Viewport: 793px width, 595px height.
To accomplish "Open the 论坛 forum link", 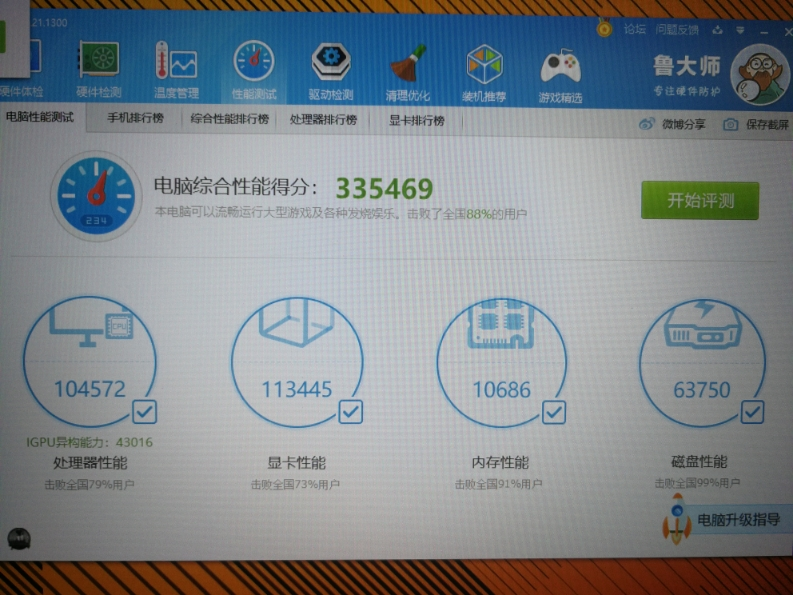I will click(634, 29).
